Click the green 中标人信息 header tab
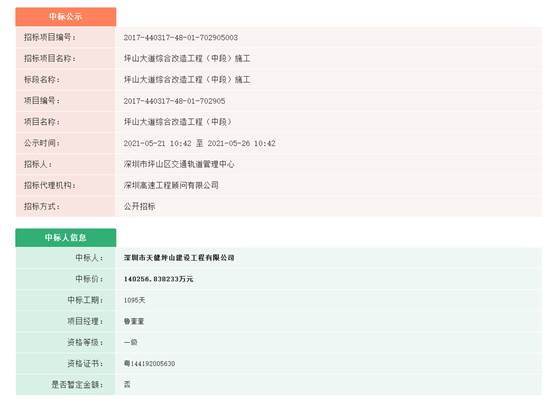Viewport: 554px width, 403px height. pyautogui.click(x=66, y=237)
